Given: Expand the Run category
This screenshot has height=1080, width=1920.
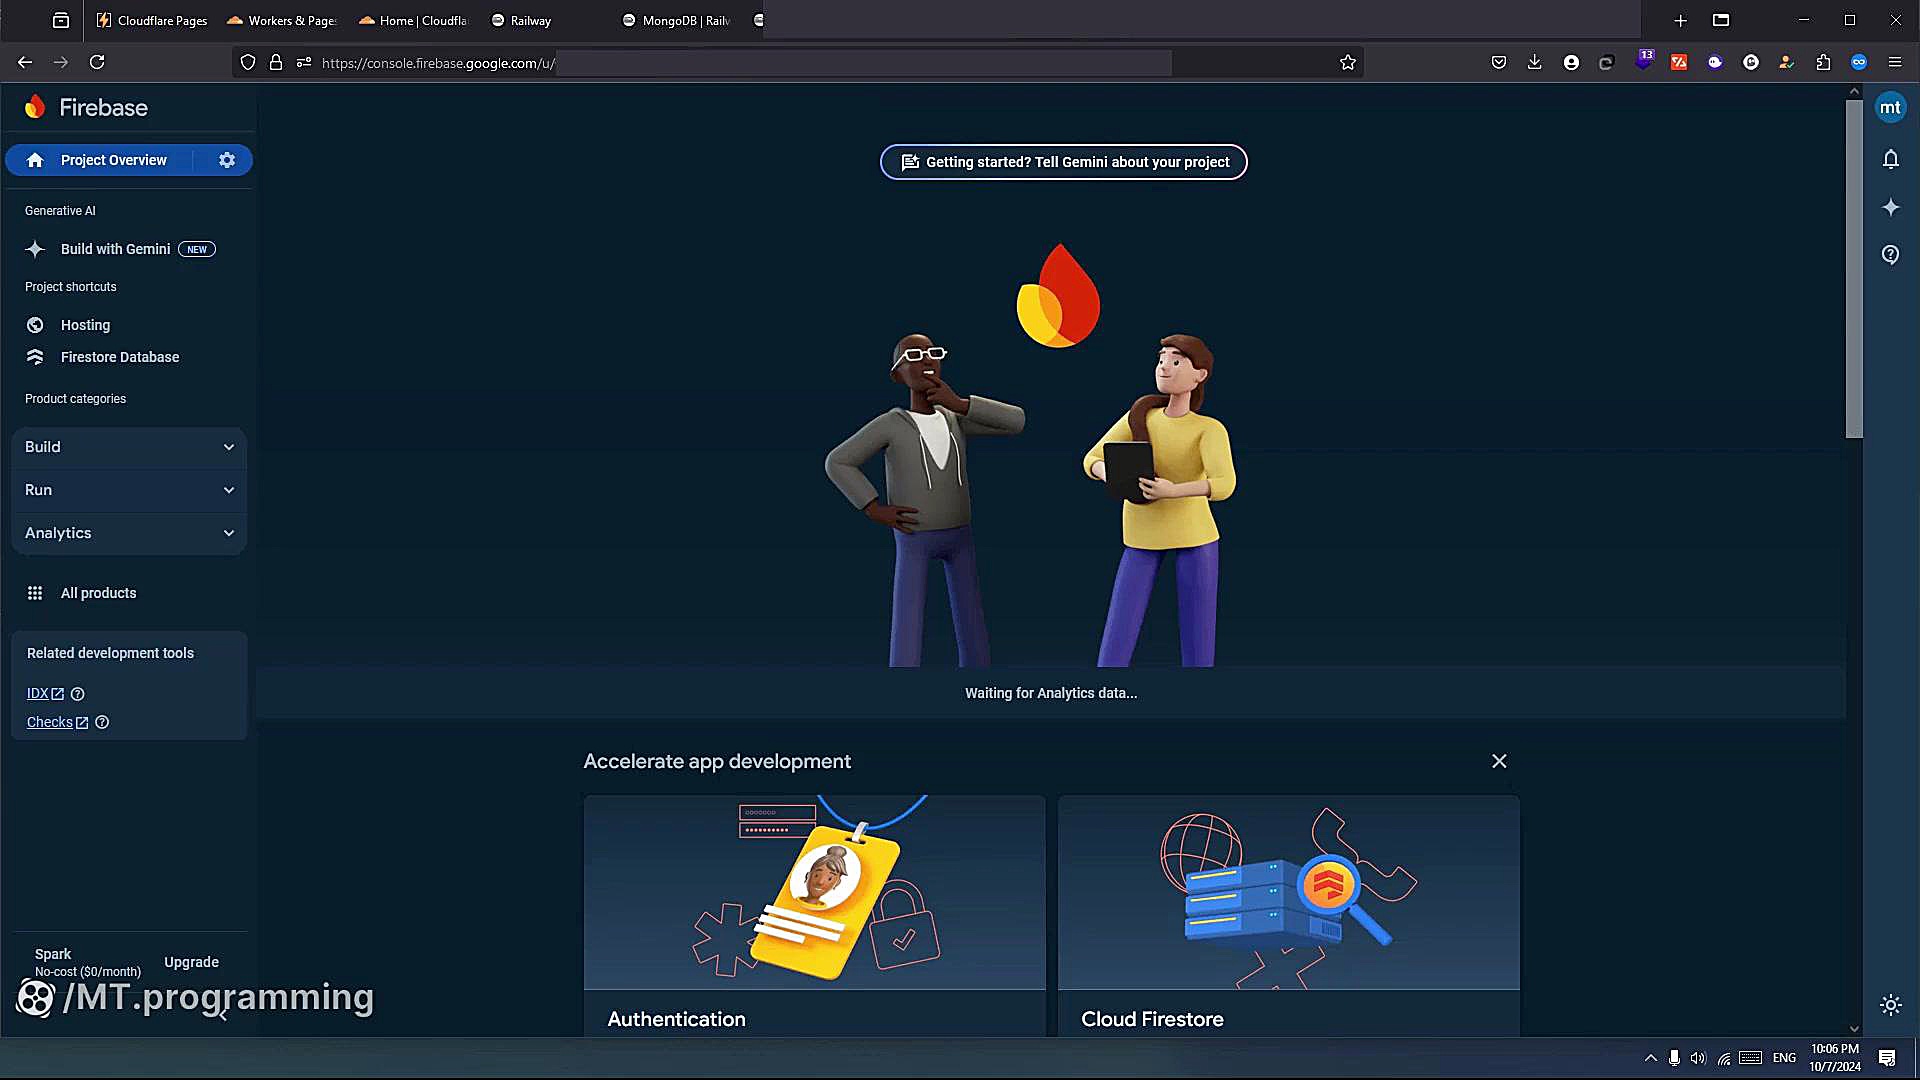Looking at the screenshot, I should pos(129,490).
